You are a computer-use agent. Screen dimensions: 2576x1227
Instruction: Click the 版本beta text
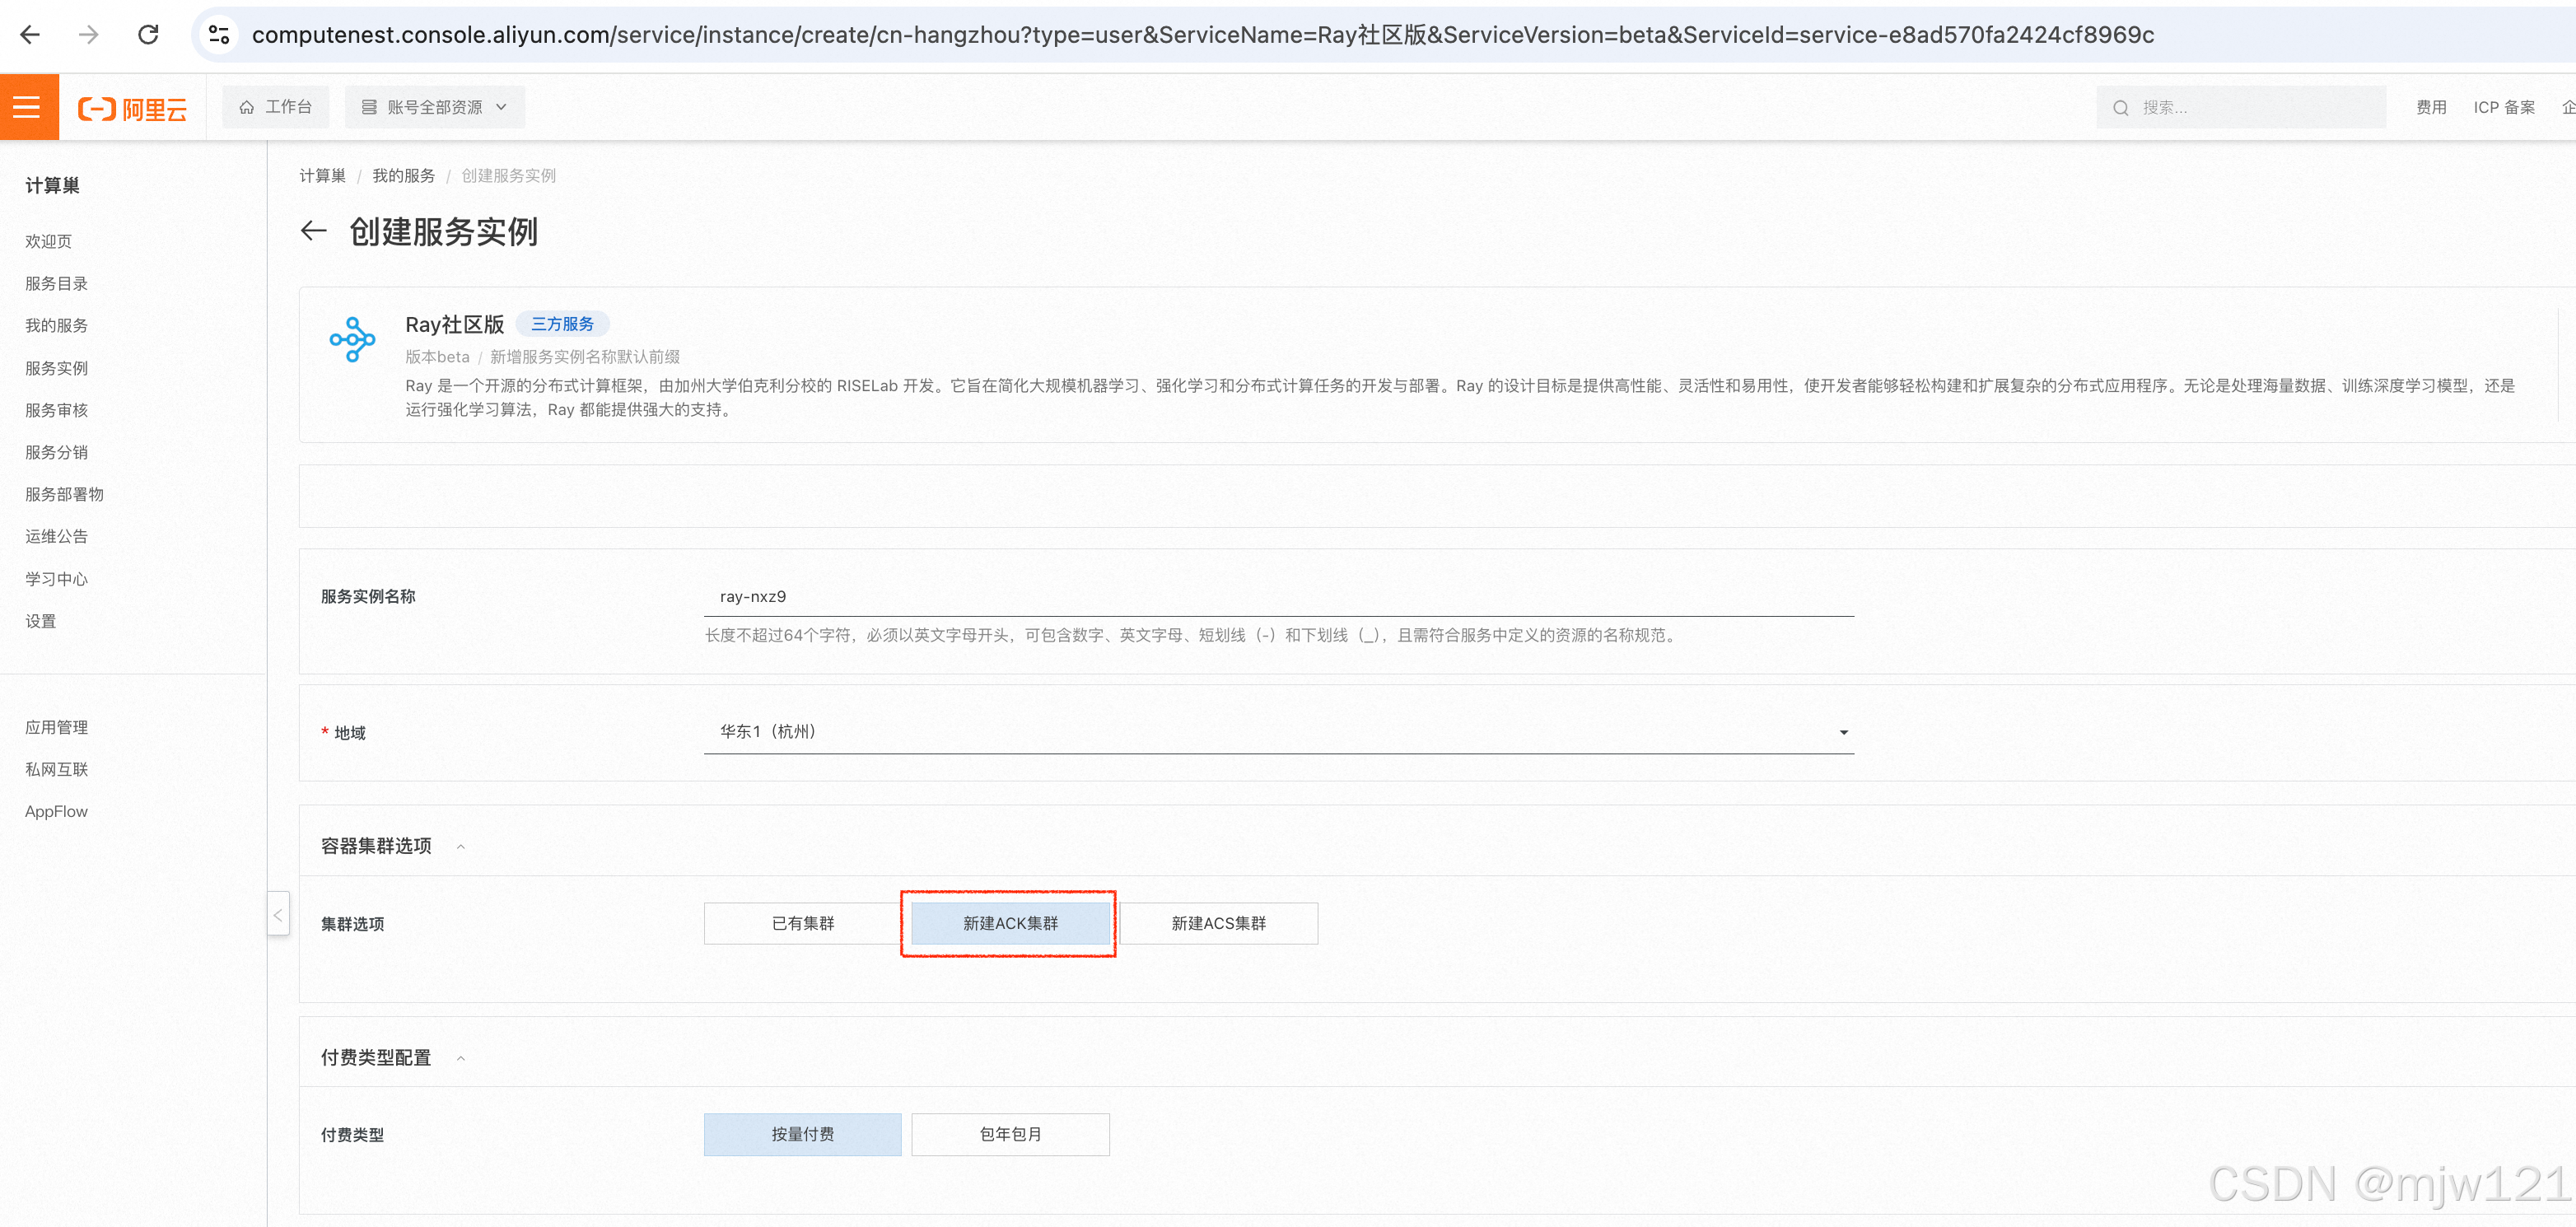click(437, 357)
